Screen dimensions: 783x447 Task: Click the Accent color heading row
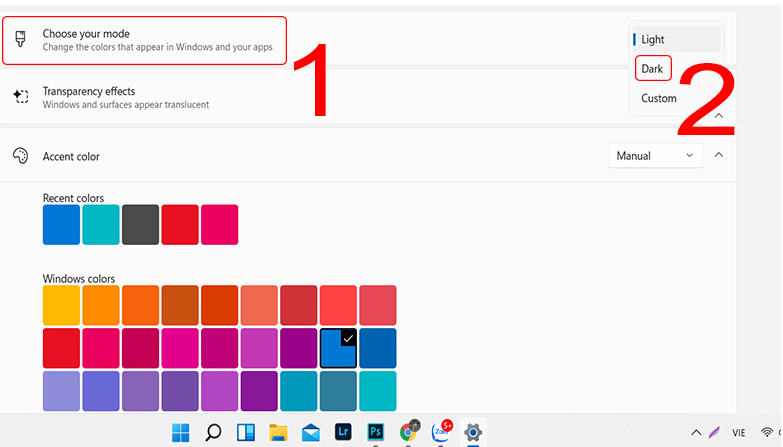368,155
